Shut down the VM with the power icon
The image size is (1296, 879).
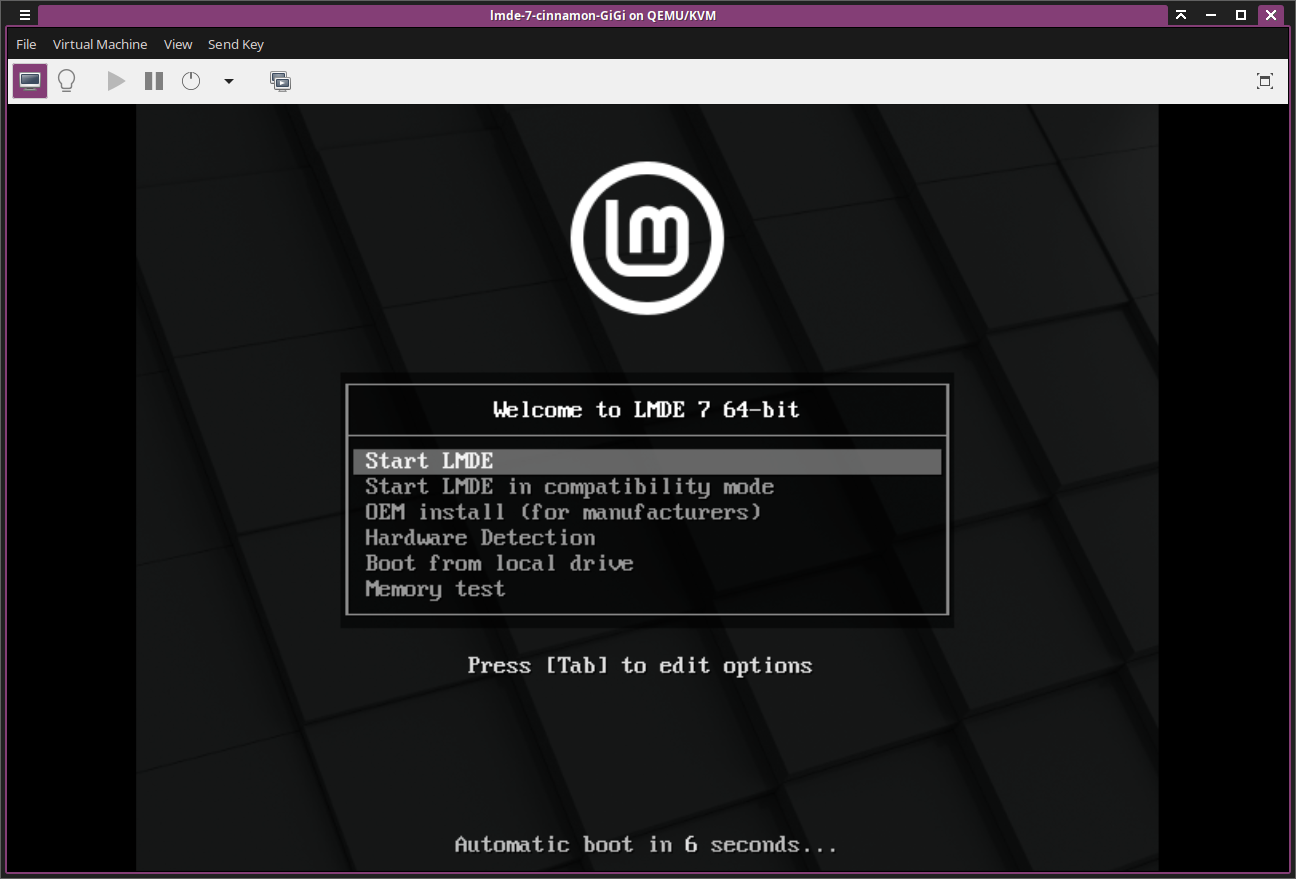coord(191,81)
